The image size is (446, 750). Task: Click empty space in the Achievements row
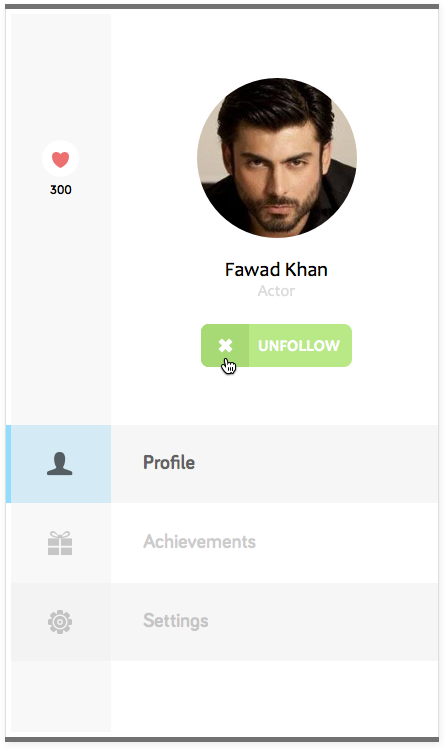coord(347,543)
